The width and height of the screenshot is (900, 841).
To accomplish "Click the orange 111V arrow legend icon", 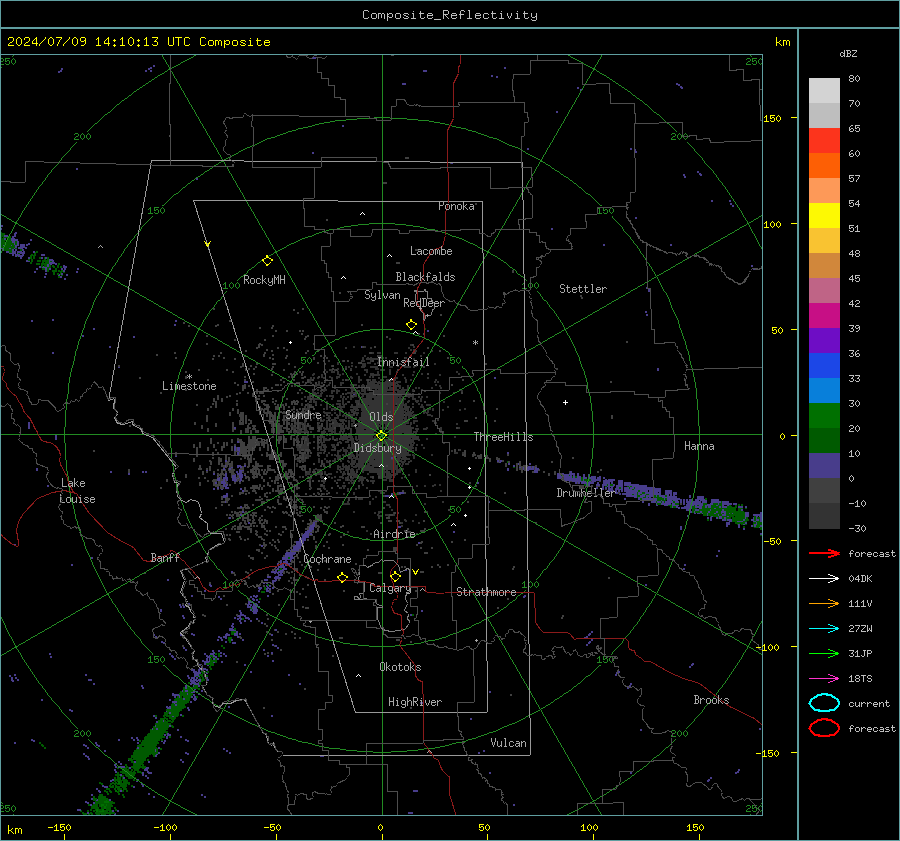I will point(824,603).
